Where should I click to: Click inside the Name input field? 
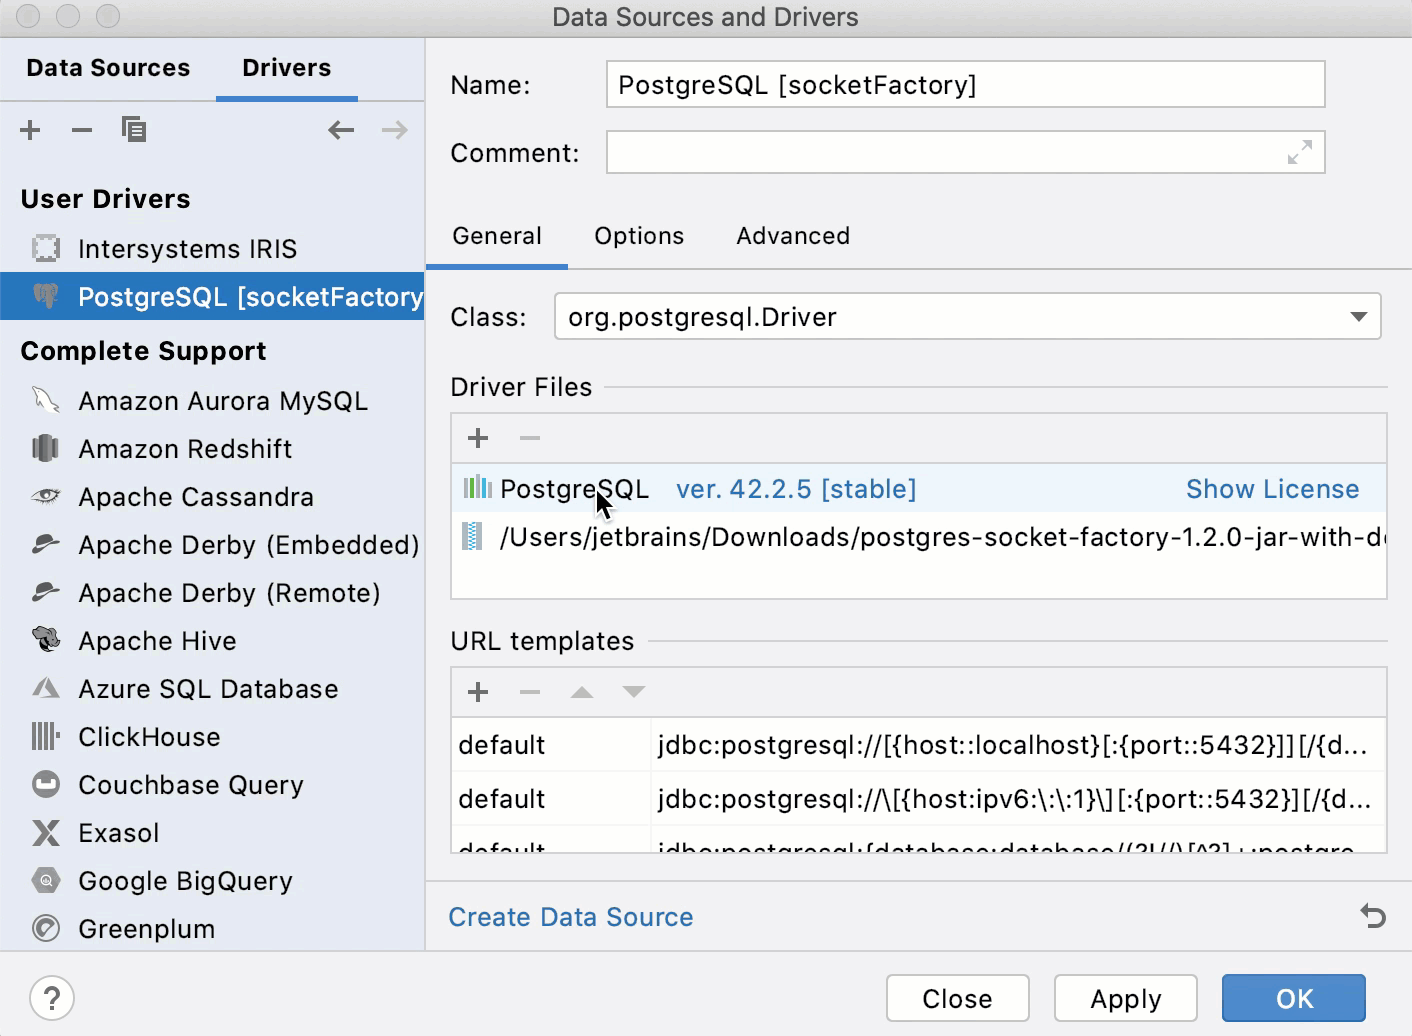963,84
